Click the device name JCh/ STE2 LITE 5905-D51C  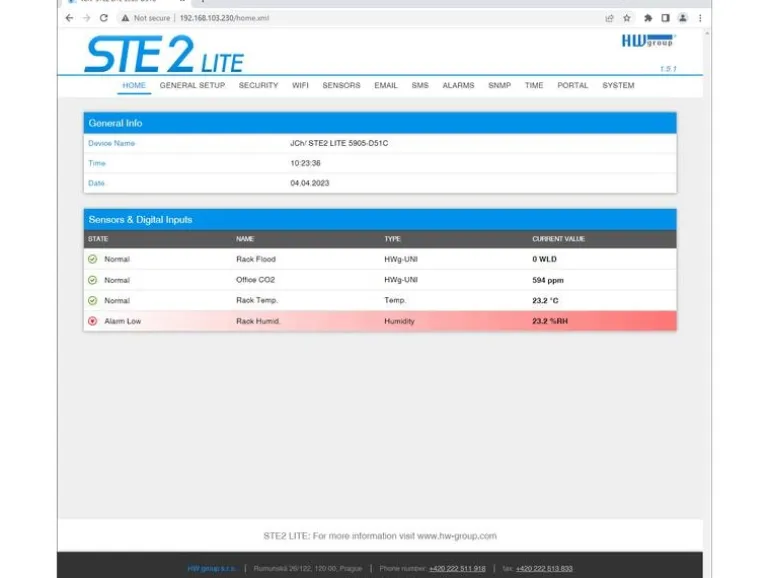pos(339,143)
